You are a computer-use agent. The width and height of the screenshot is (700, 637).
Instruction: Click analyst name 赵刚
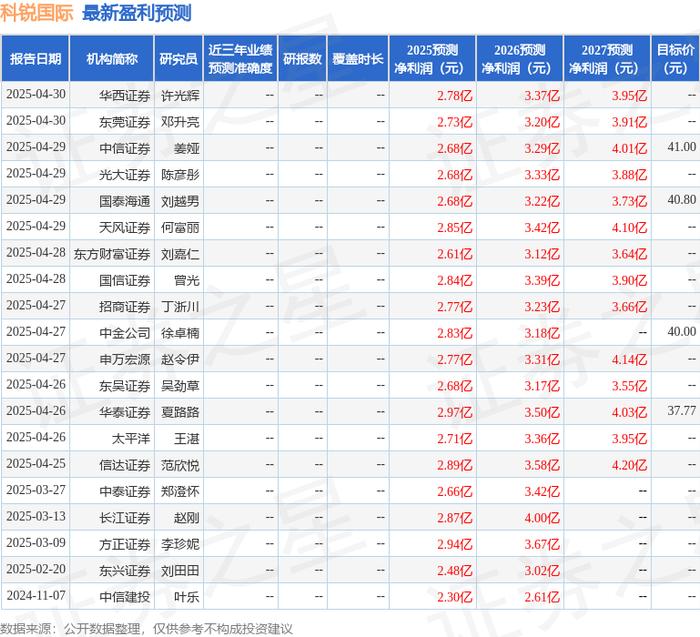pyautogui.click(x=187, y=518)
